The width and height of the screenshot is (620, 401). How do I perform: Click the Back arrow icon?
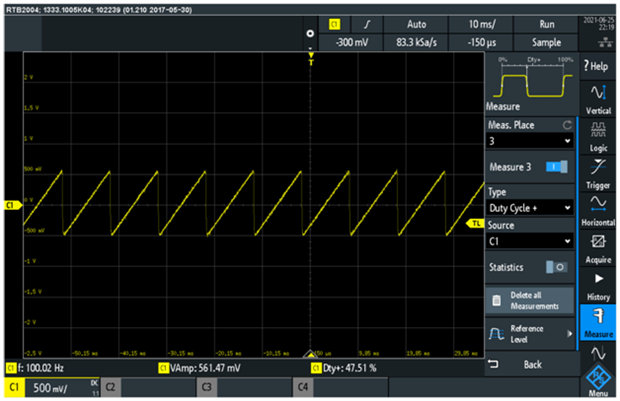point(493,363)
